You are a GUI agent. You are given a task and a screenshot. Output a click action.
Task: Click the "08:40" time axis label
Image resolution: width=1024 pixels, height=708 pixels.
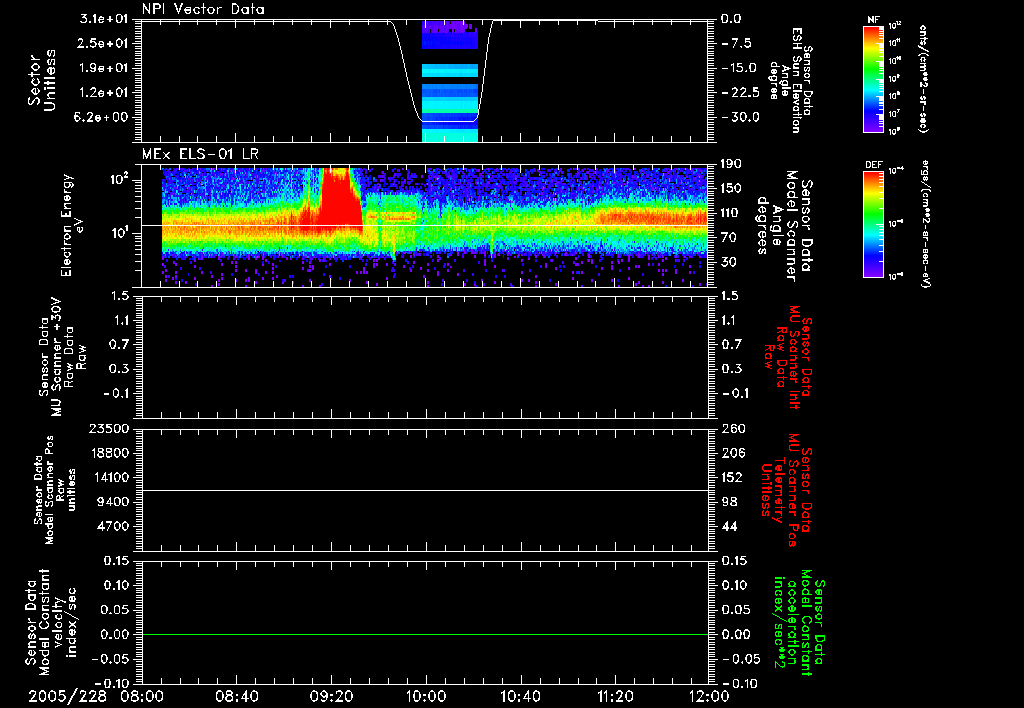[237, 696]
